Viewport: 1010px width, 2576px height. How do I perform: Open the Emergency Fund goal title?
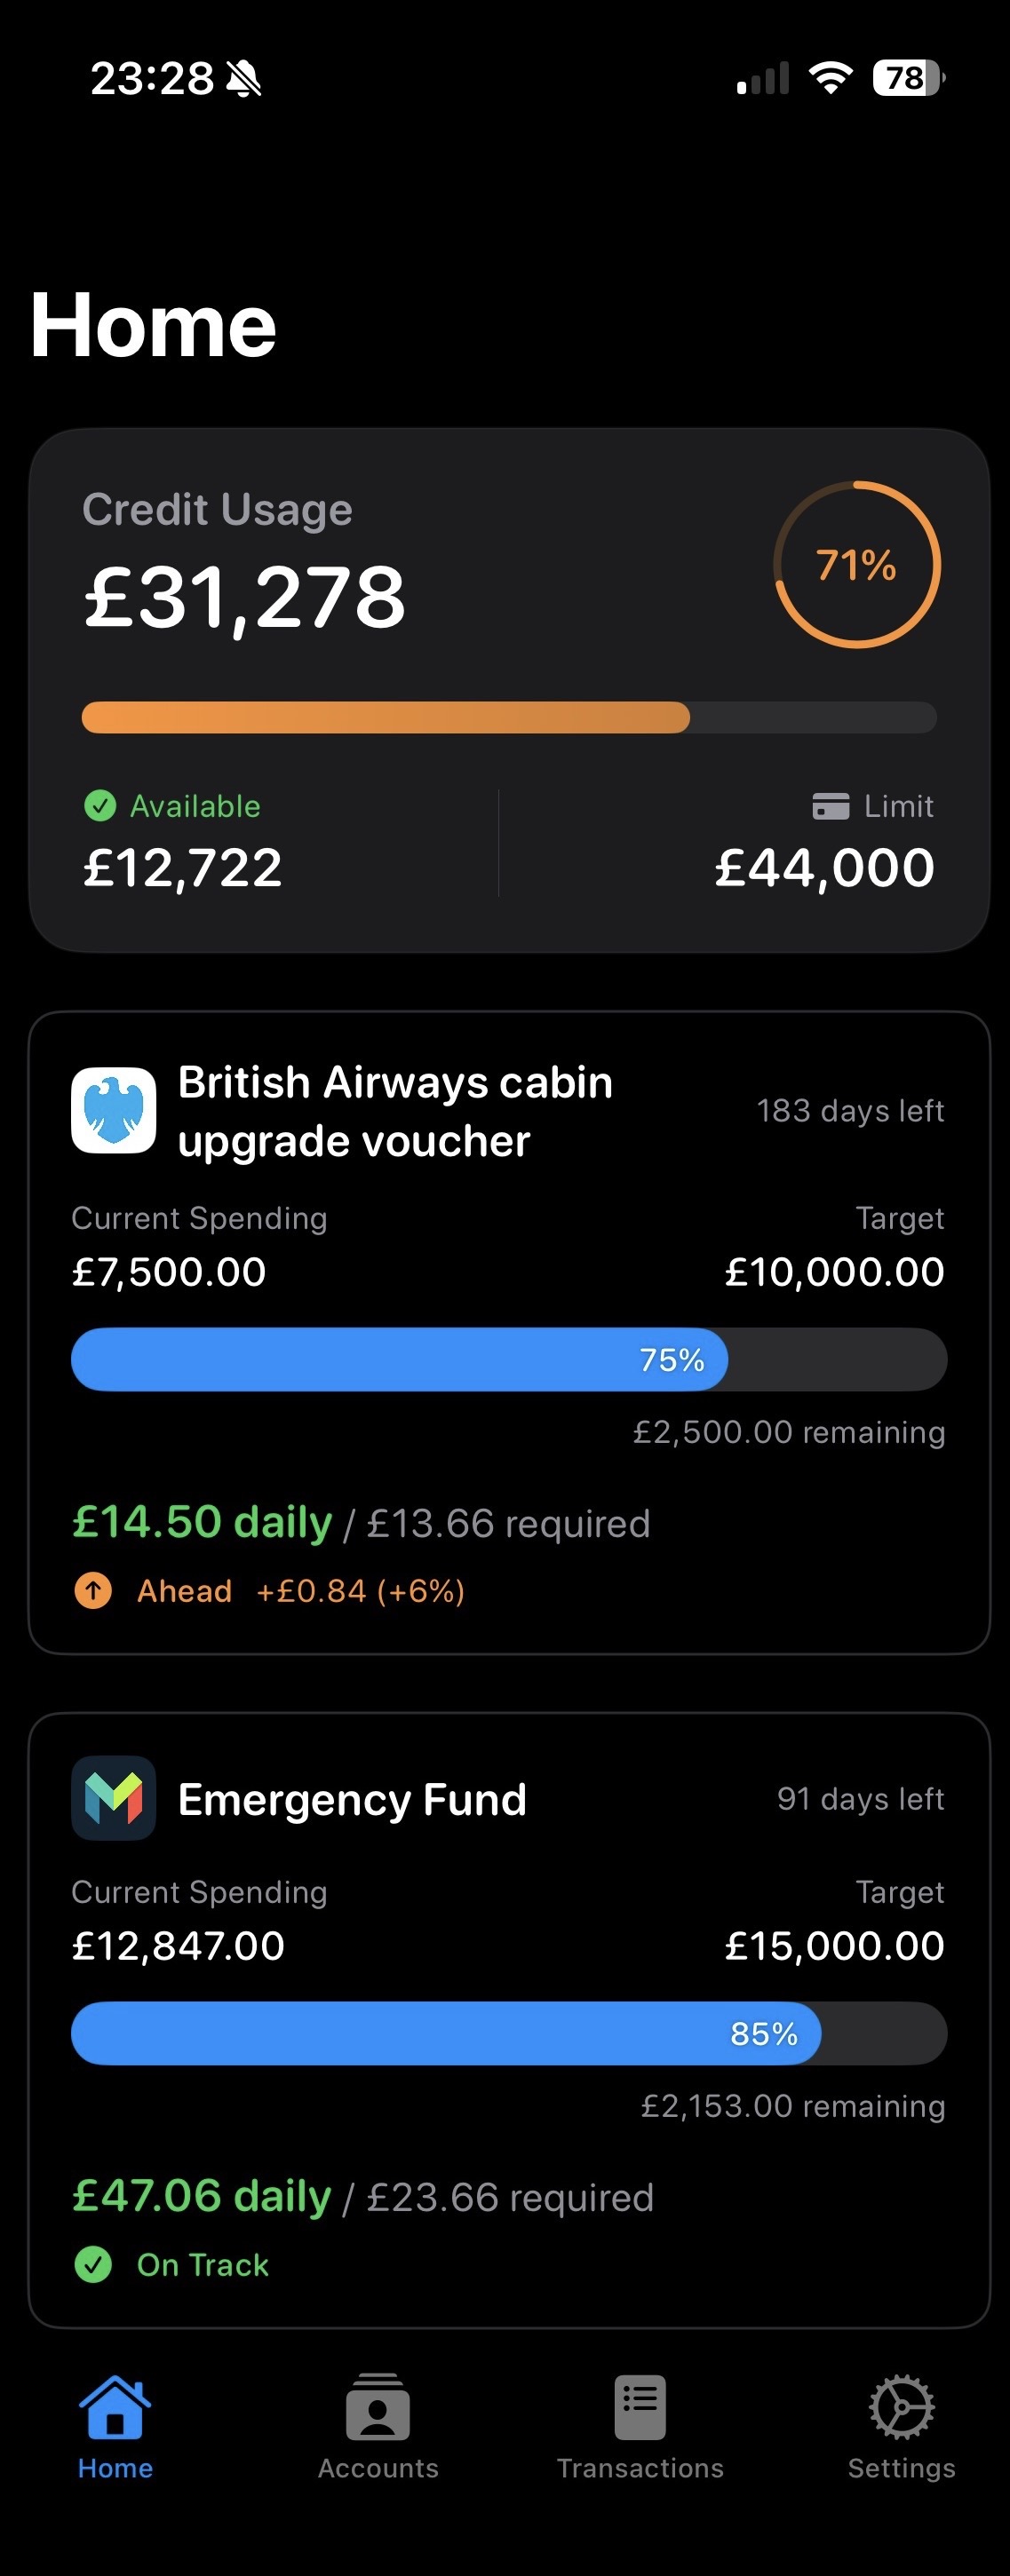352,1799
